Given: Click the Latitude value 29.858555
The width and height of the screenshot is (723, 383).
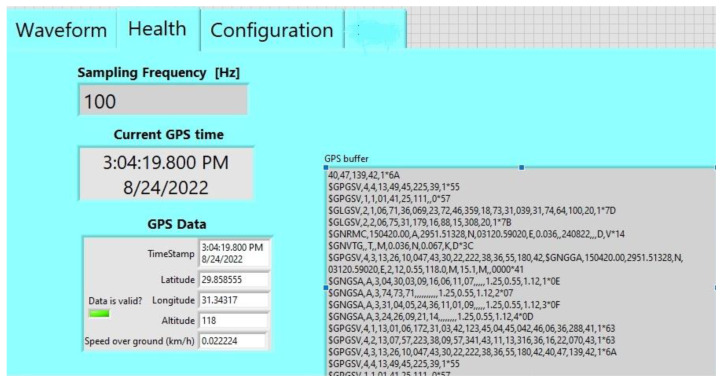Looking at the screenshot, I should 234,279.
